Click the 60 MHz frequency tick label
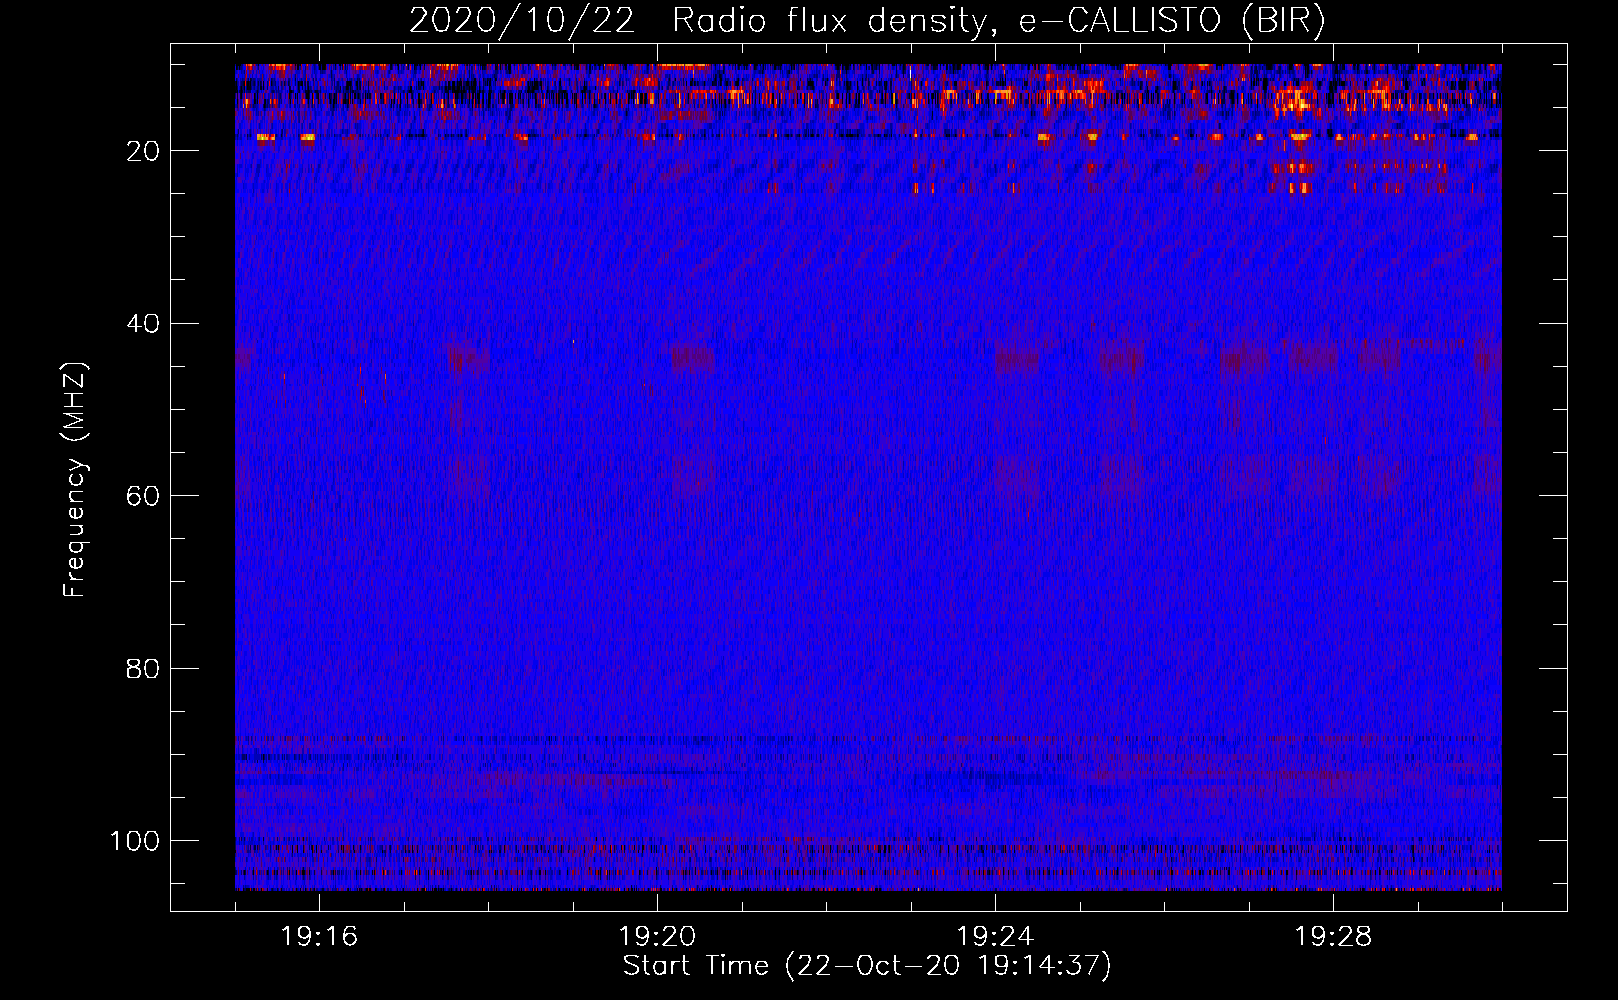This screenshot has height=1000, width=1618. (143, 496)
